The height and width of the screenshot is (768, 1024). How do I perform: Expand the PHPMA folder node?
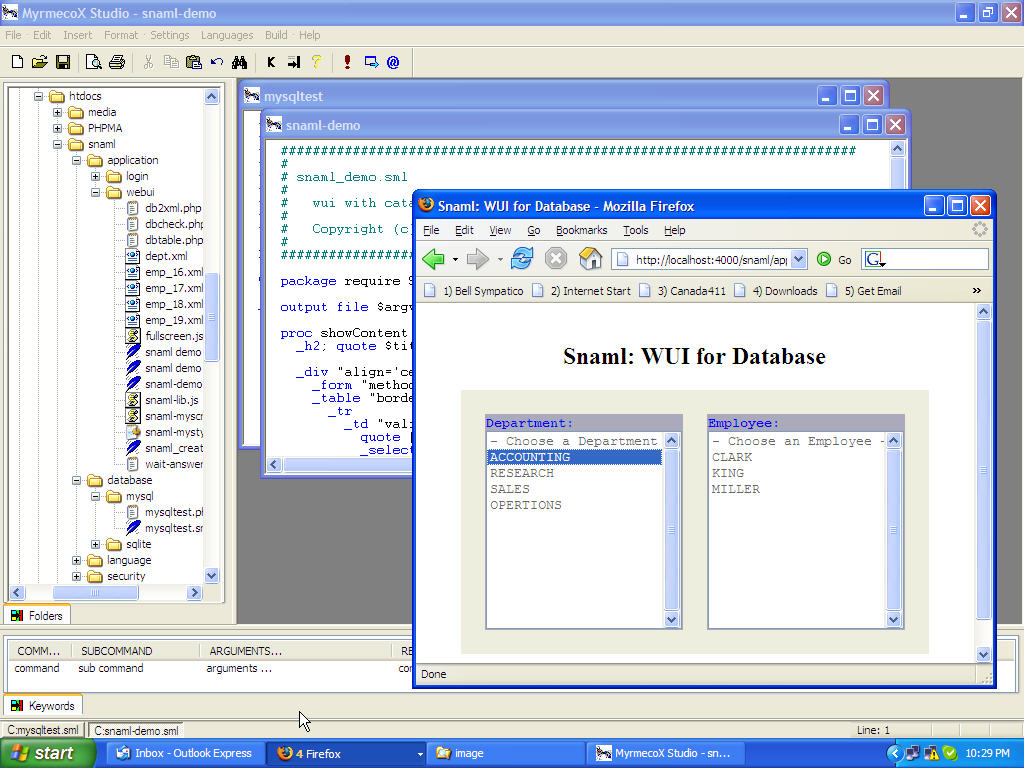tap(57, 128)
